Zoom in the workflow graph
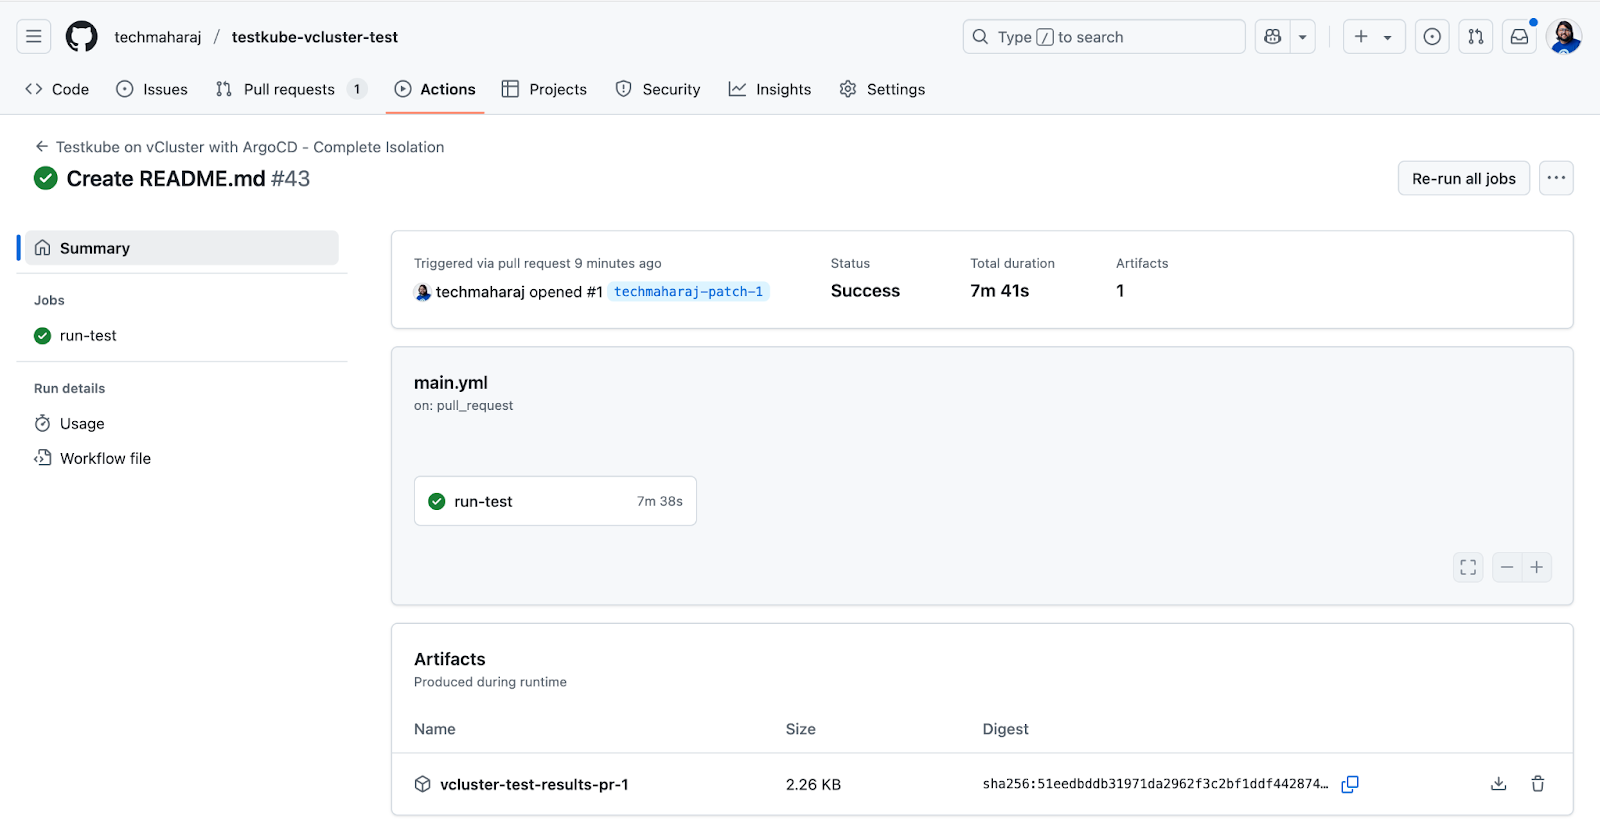 tap(1537, 567)
